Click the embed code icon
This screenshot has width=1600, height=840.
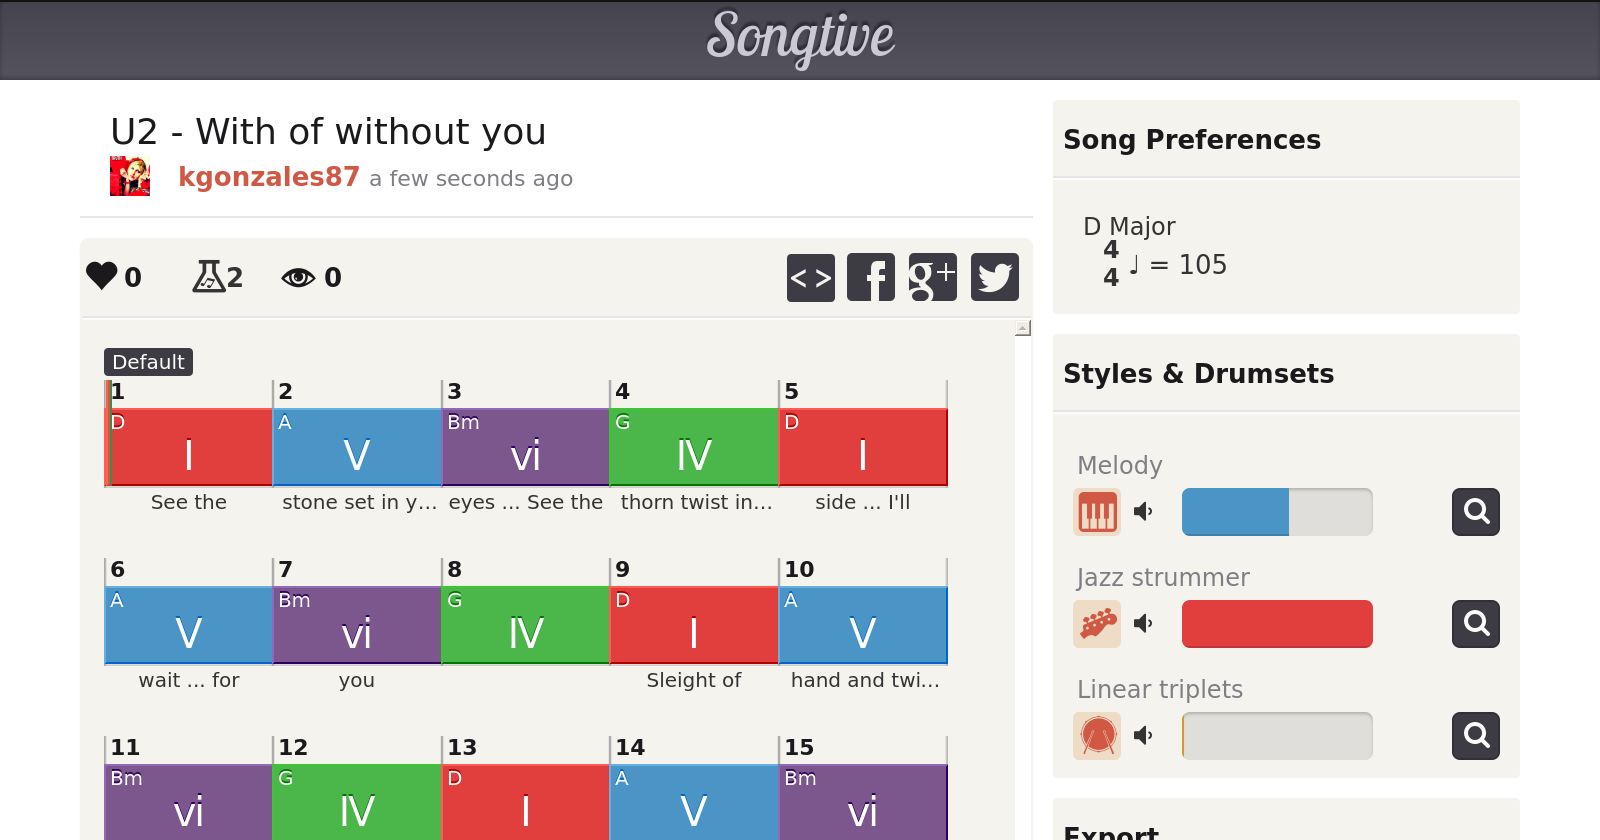pos(810,277)
